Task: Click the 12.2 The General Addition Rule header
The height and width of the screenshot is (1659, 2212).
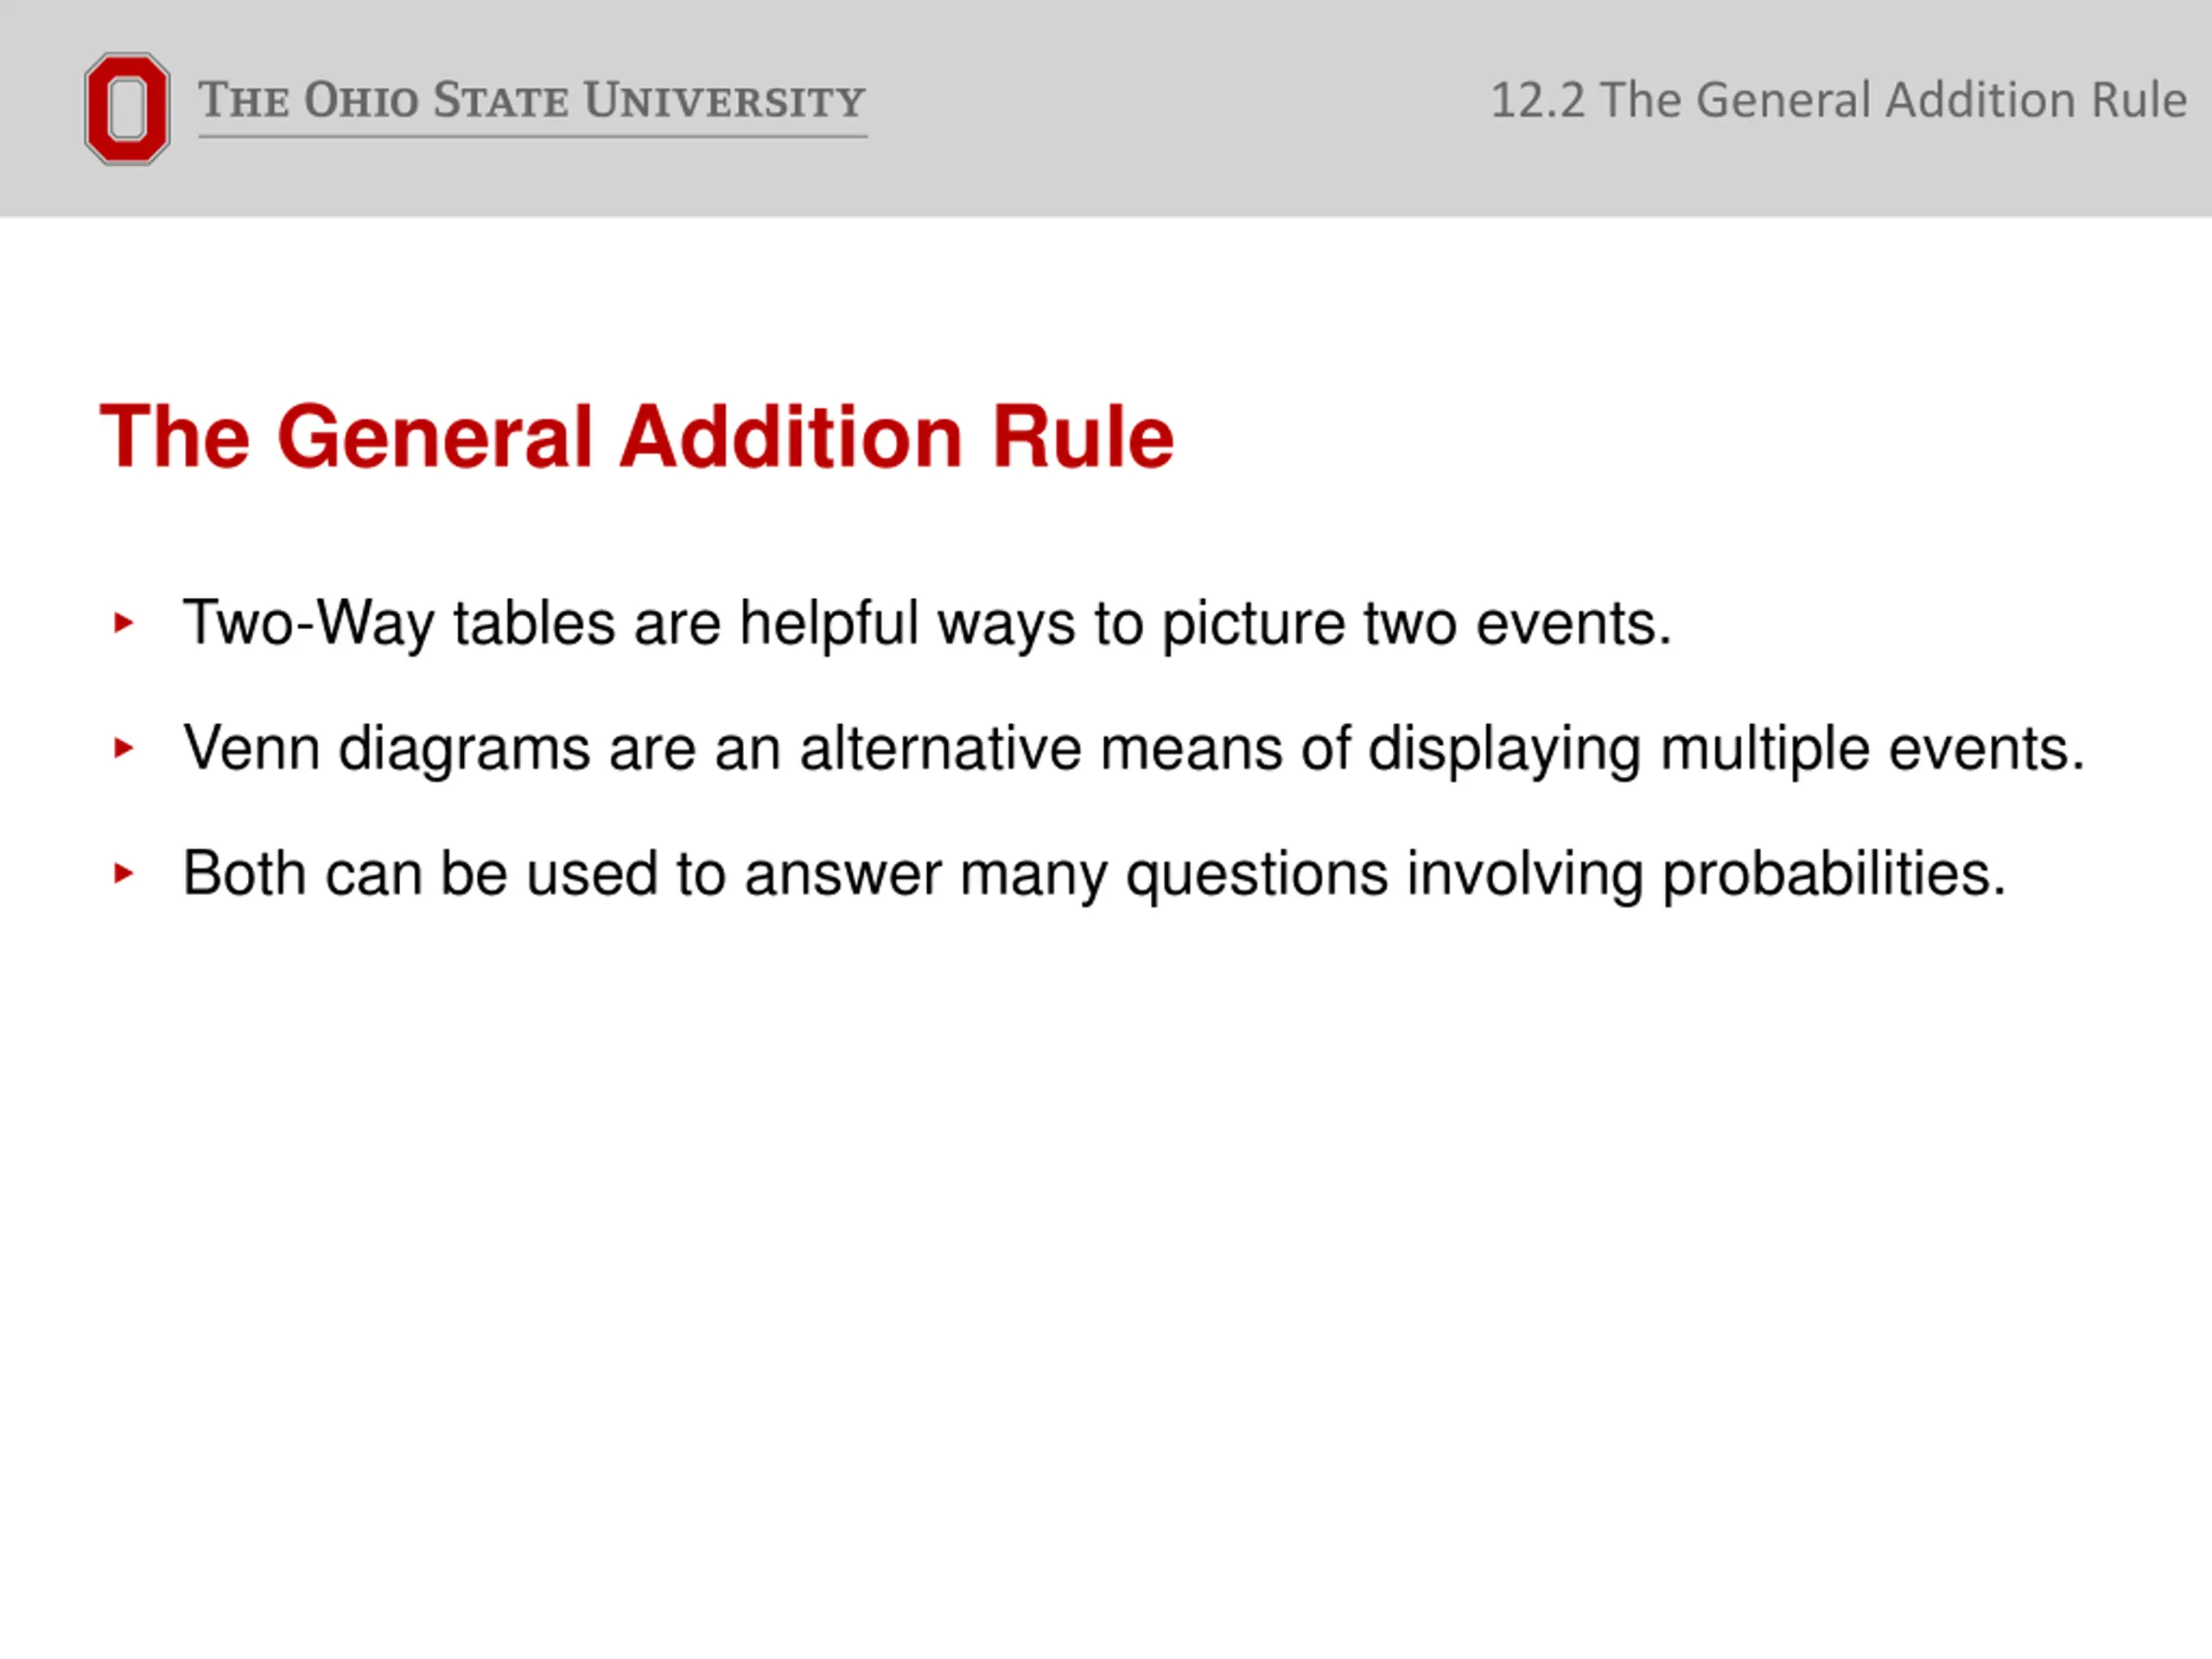Action: pos(1838,100)
